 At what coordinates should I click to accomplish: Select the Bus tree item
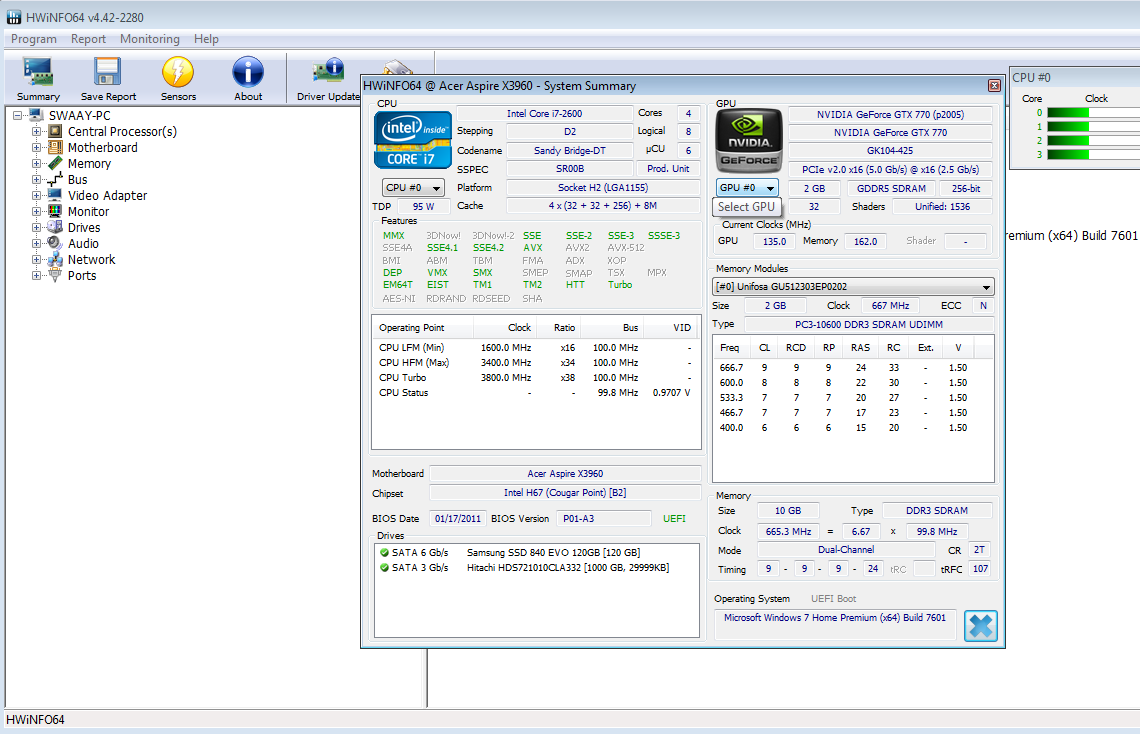(78, 180)
